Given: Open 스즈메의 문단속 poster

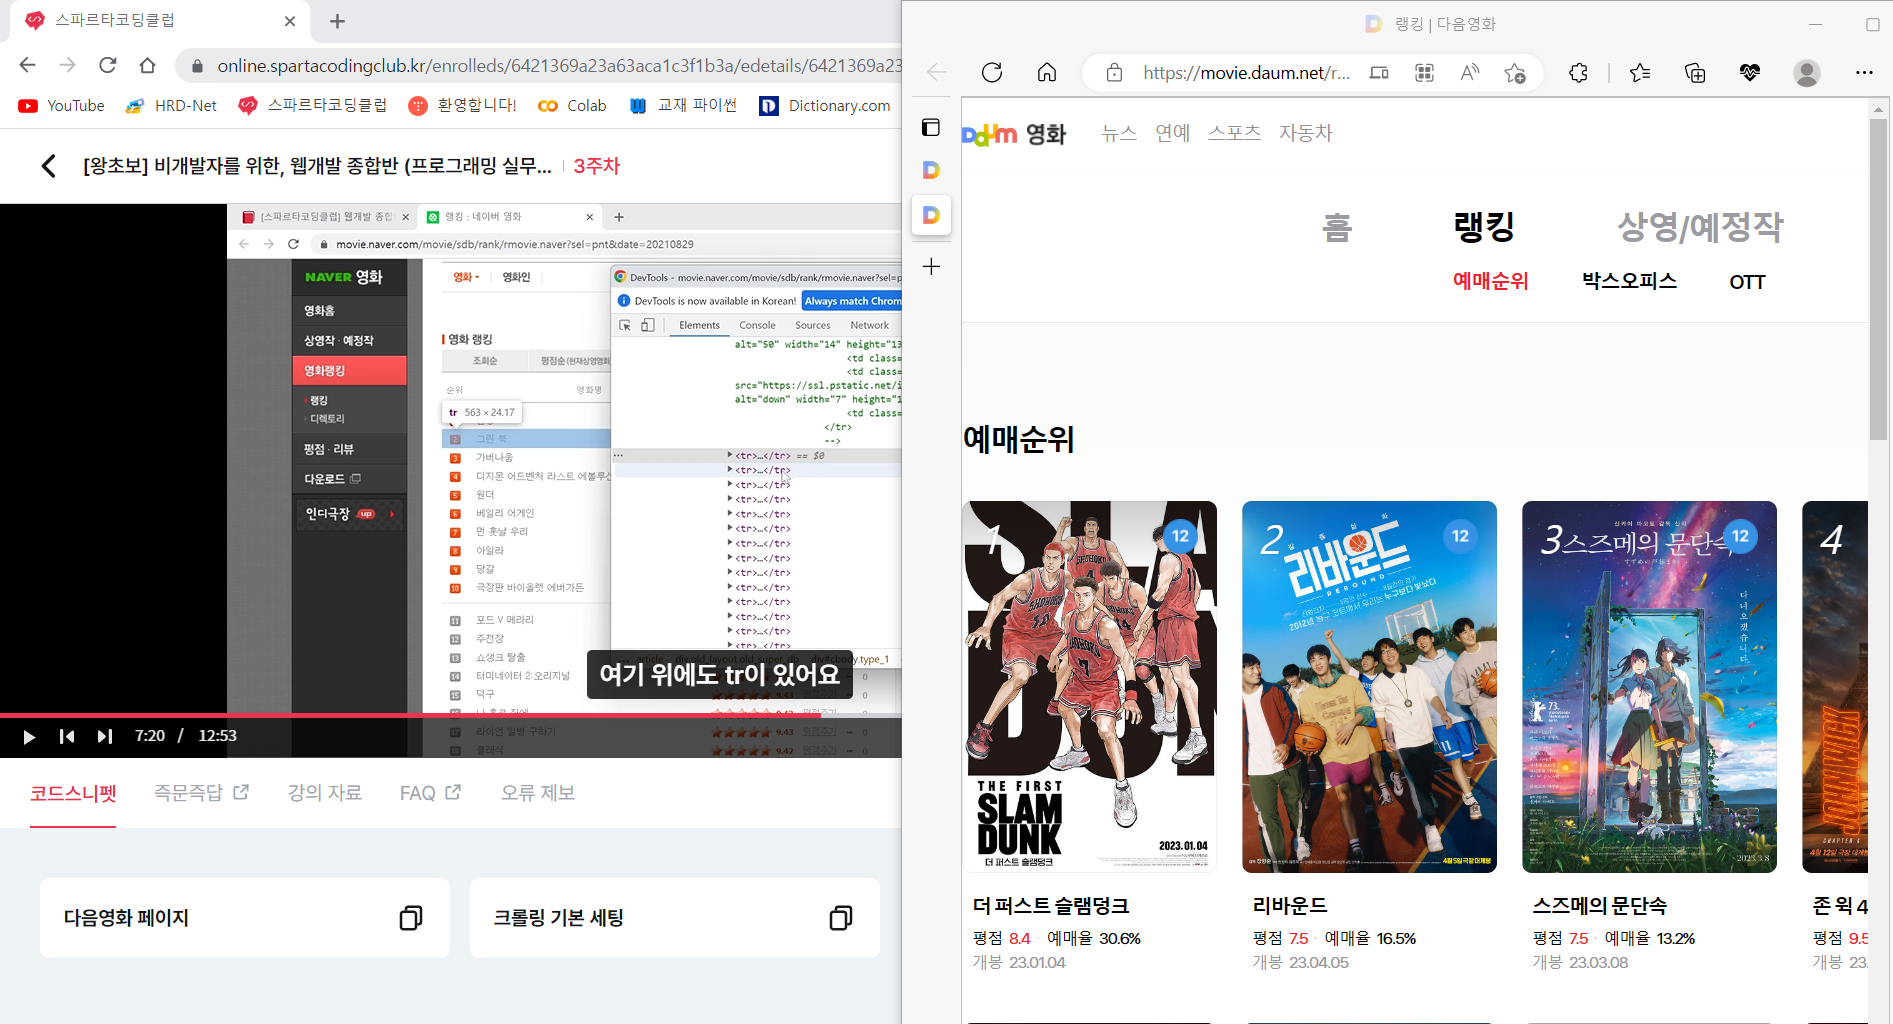Looking at the screenshot, I should pos(1649,687).
